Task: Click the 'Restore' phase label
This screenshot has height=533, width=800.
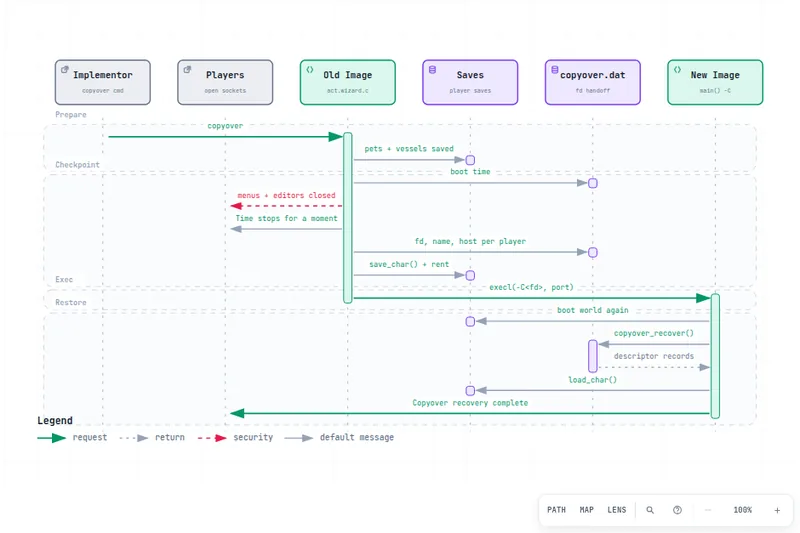Action: coord(71,302)
